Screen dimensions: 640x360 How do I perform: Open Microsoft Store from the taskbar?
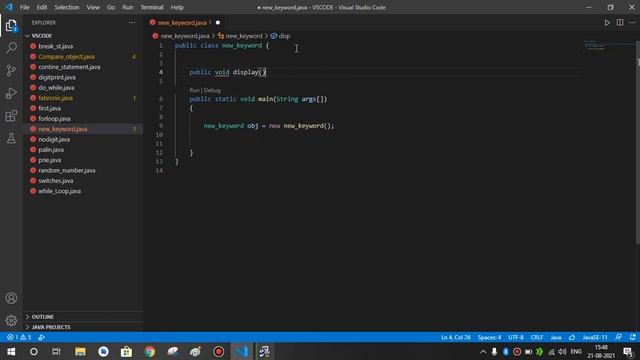[127, 351]
